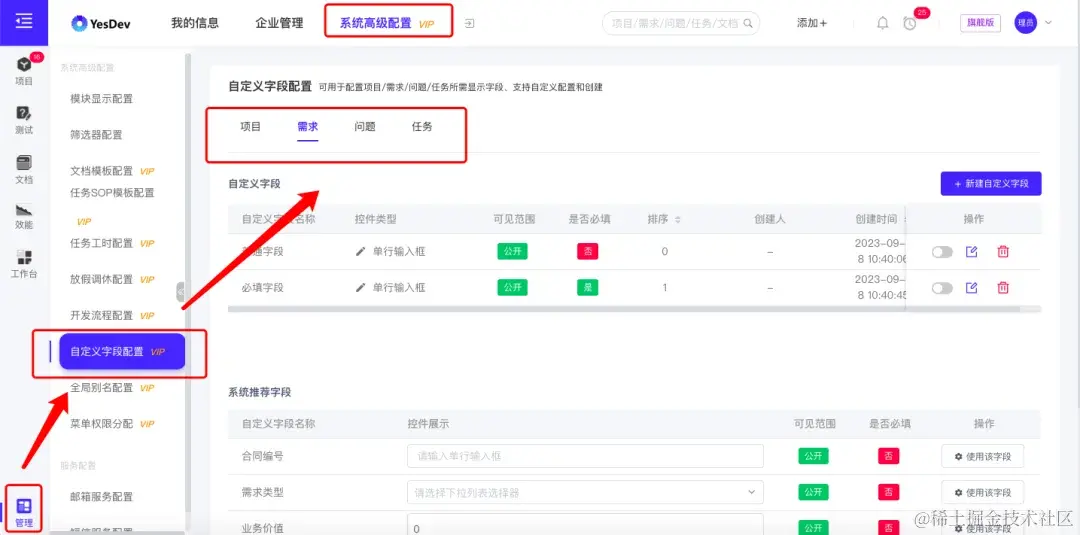Switch to the 企业管理 top tab

point(279,23)
